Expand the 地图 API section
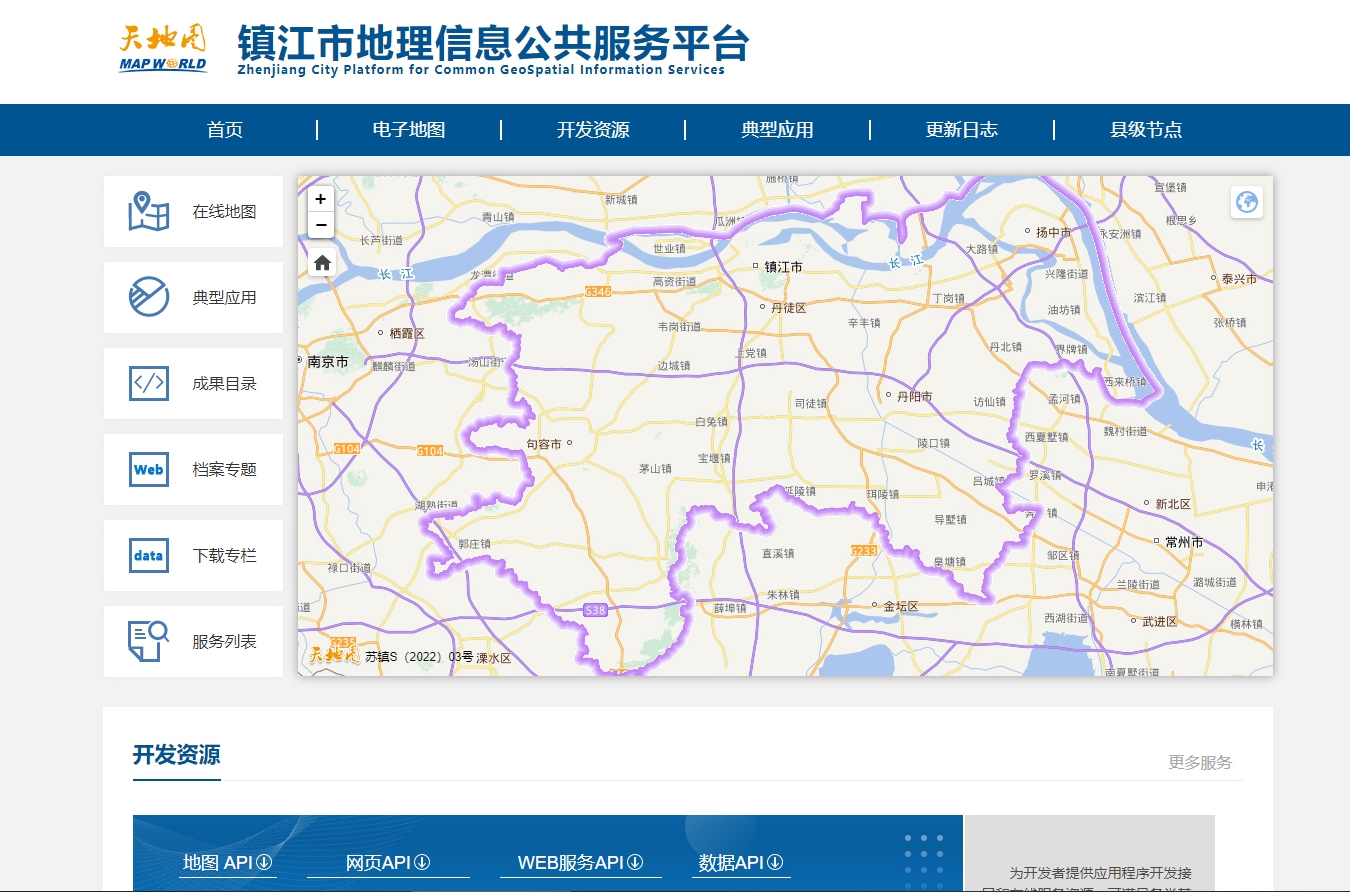Screen dimensions: 1350x892 (x=228, y=862)
